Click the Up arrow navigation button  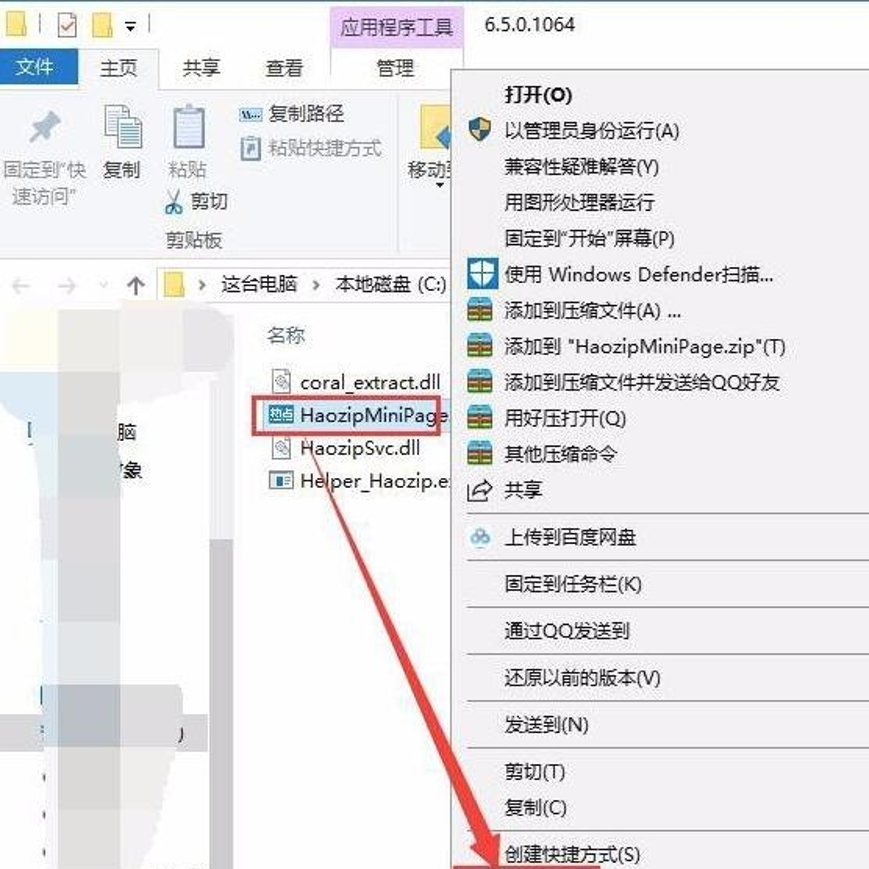pos(136,285)
